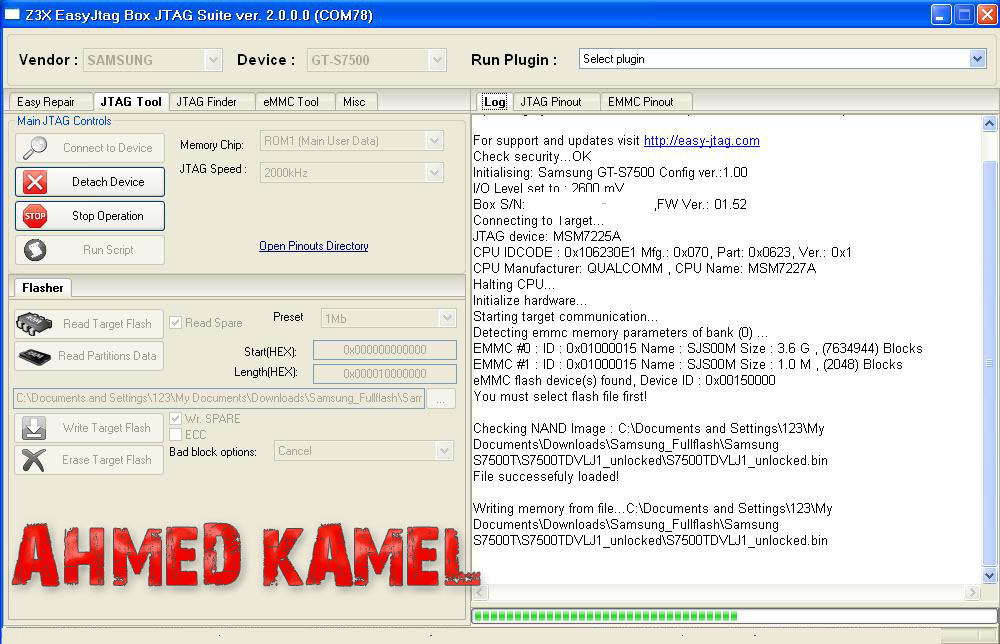Click the Run Script button label
Viewport: 1000px width, 644px height.
click(x=108, y=250)
